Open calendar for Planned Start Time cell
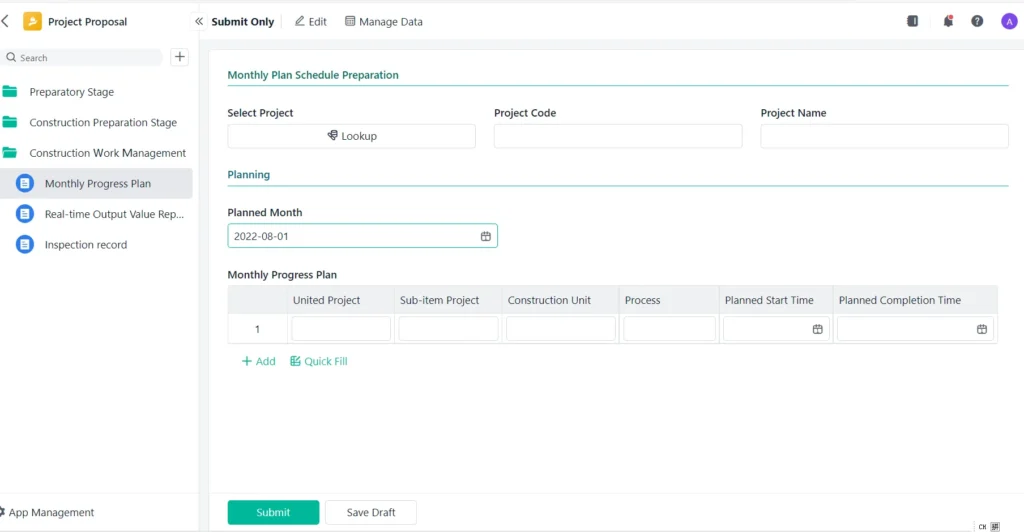 [x=817, y=329]
